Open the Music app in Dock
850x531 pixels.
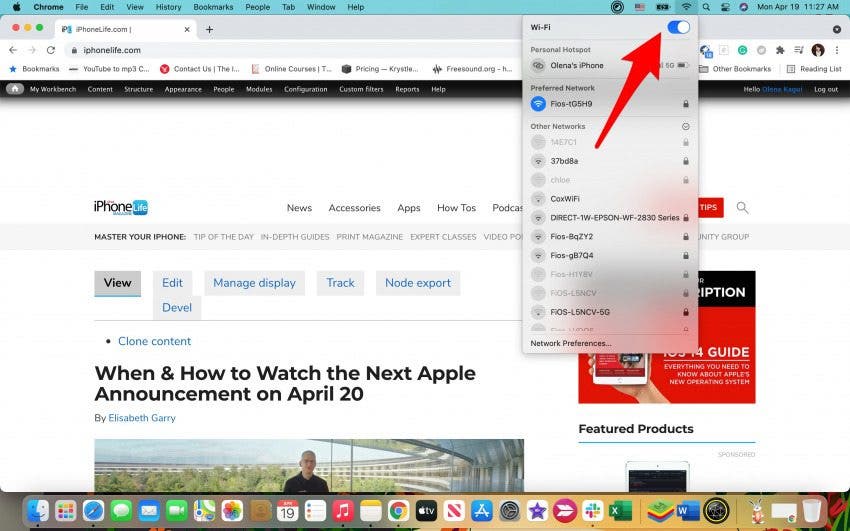[343, 511]
